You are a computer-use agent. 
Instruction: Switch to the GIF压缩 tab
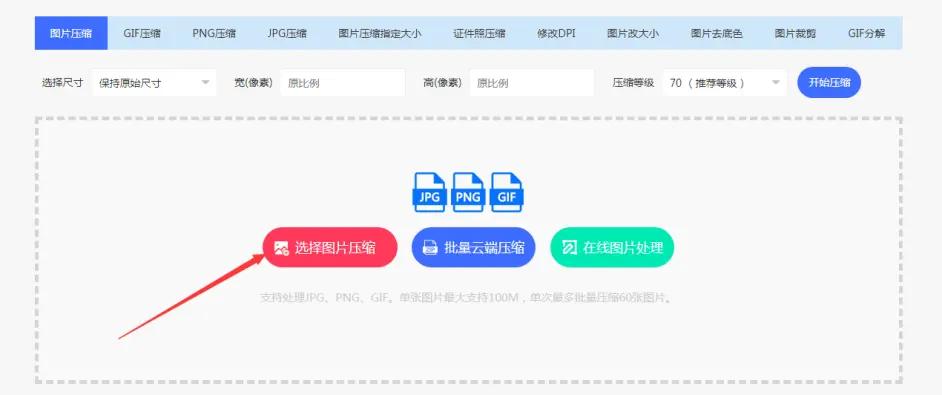point(142,33)
